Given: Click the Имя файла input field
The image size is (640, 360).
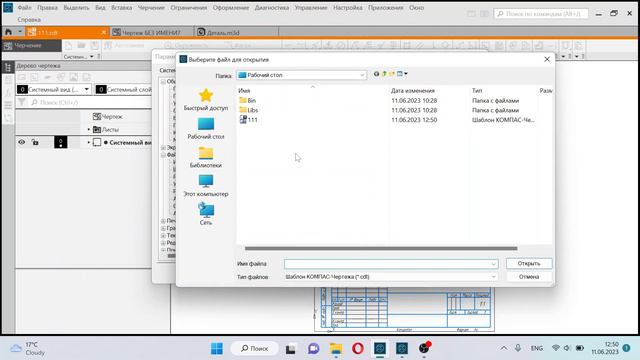Looking at the screenshot, I should click(x=391, y=264).
